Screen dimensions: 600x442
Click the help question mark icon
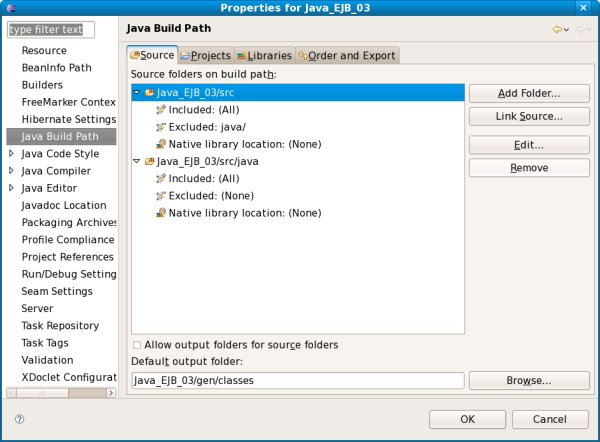coord(19,419)
